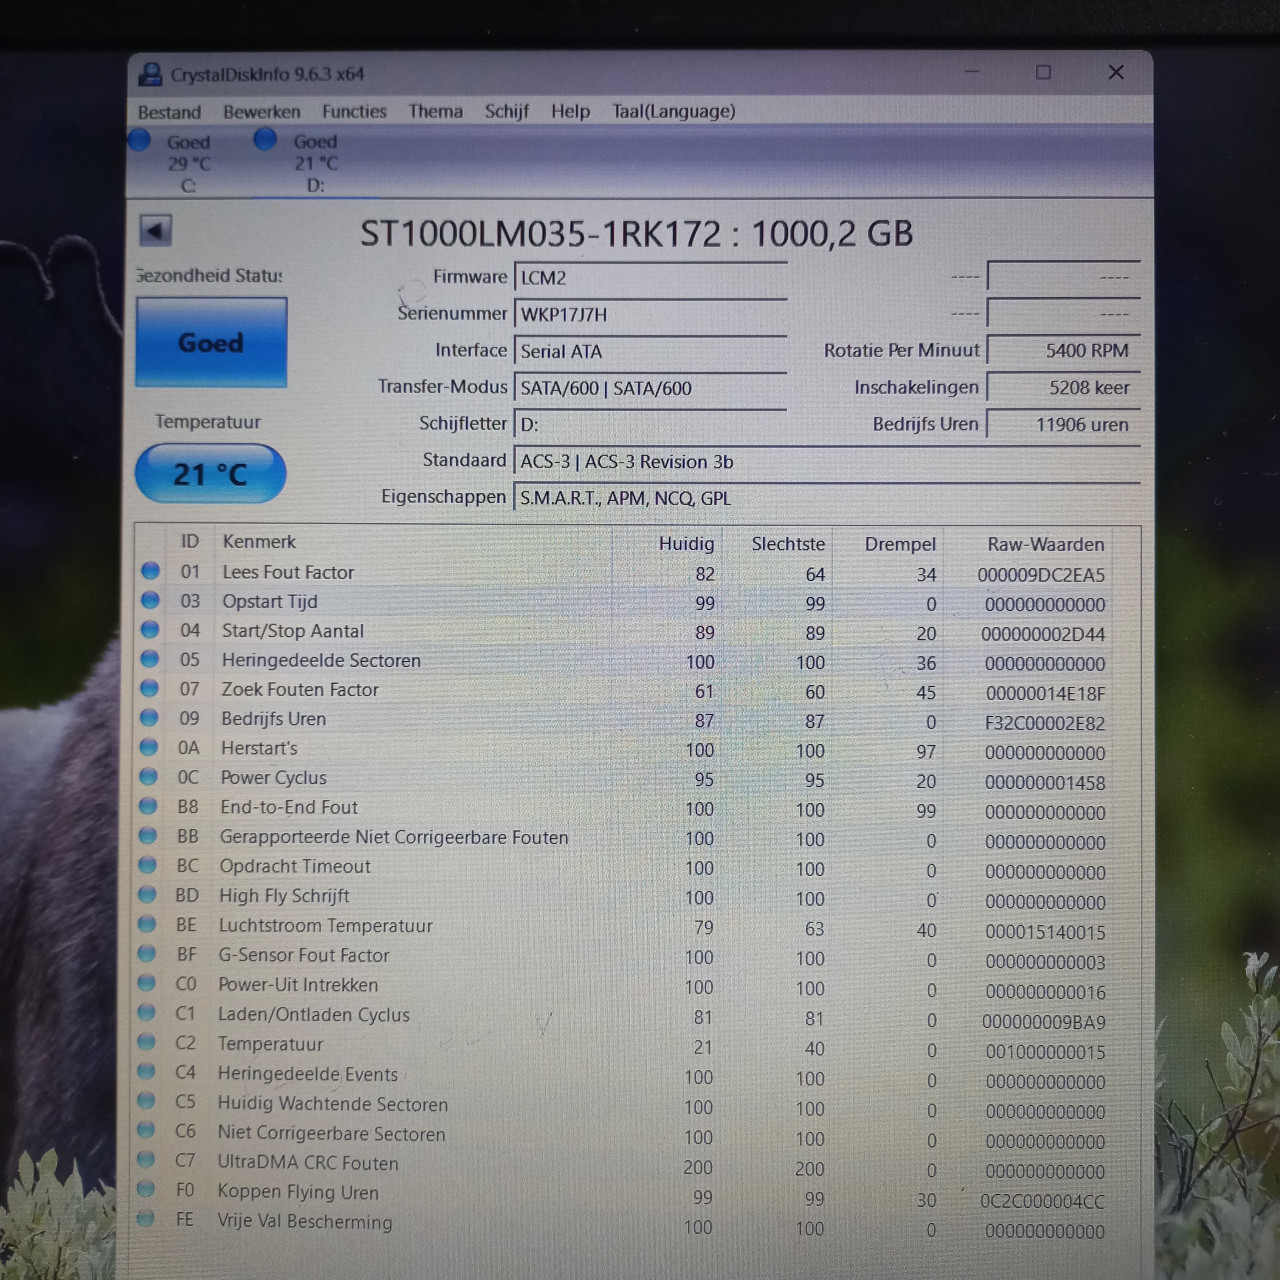Click the 21 °C temperature button
1280x1280 pixels.
point(210,473)
